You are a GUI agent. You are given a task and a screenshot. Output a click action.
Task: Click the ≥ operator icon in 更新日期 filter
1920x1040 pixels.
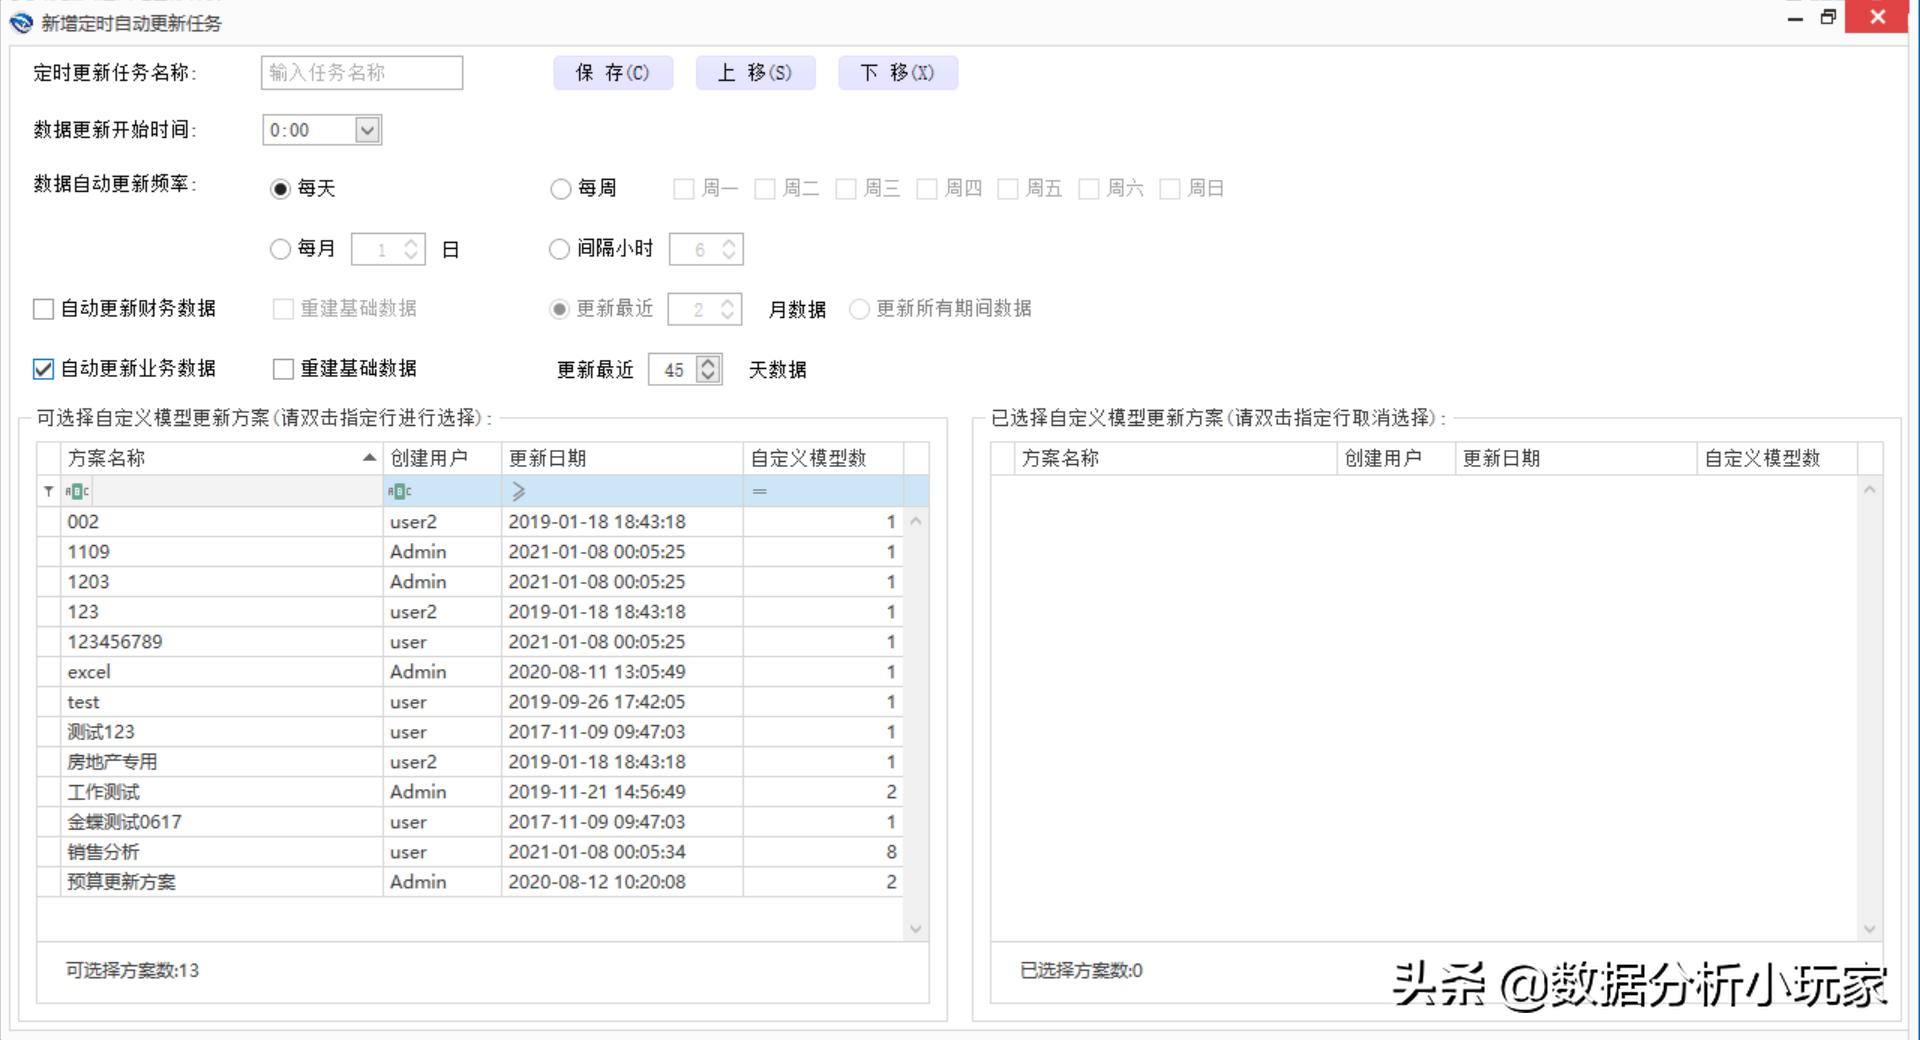pyautogui.click(x=518, y=491)
